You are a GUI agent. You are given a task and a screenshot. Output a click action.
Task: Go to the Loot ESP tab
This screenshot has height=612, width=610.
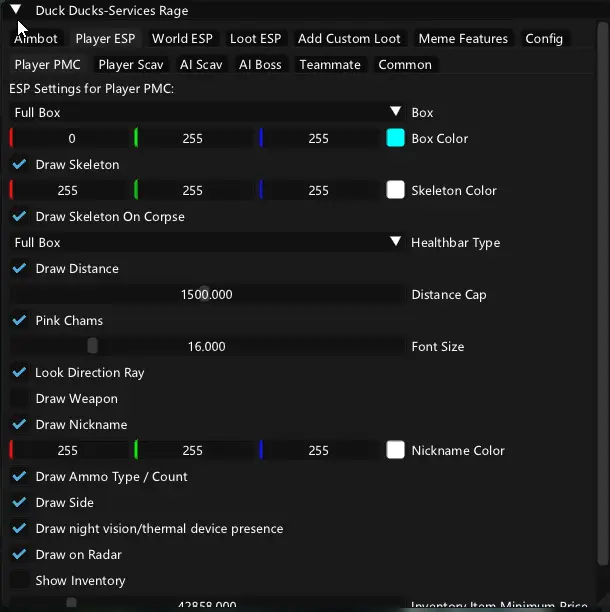coord(255,39)
